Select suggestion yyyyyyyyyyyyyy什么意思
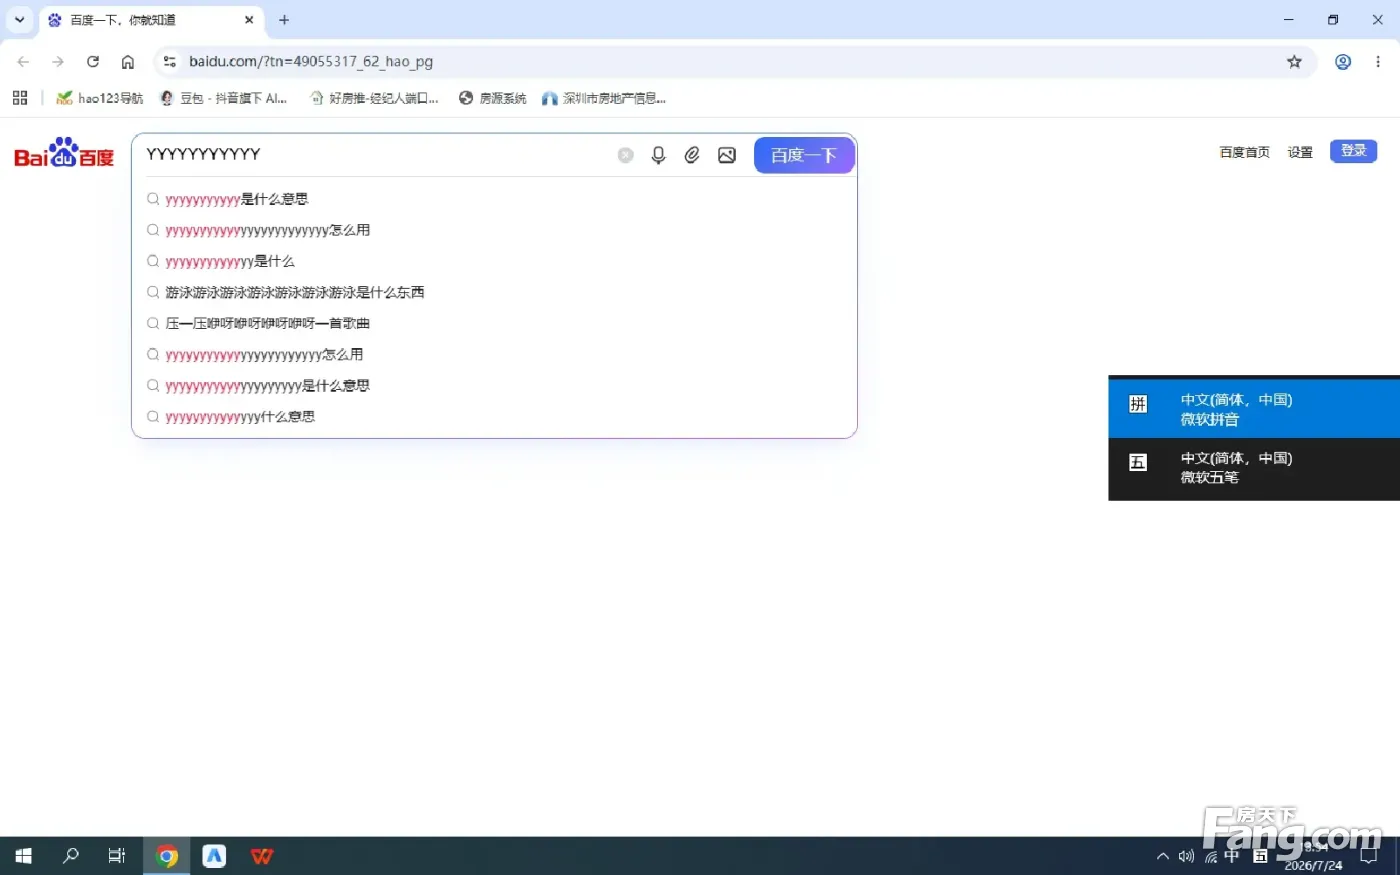This screenshot has height=875, width=1400. 240,416
